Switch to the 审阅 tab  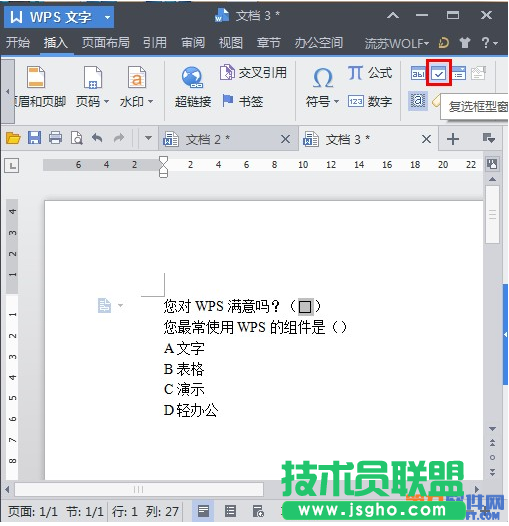(x=193, y=43)
